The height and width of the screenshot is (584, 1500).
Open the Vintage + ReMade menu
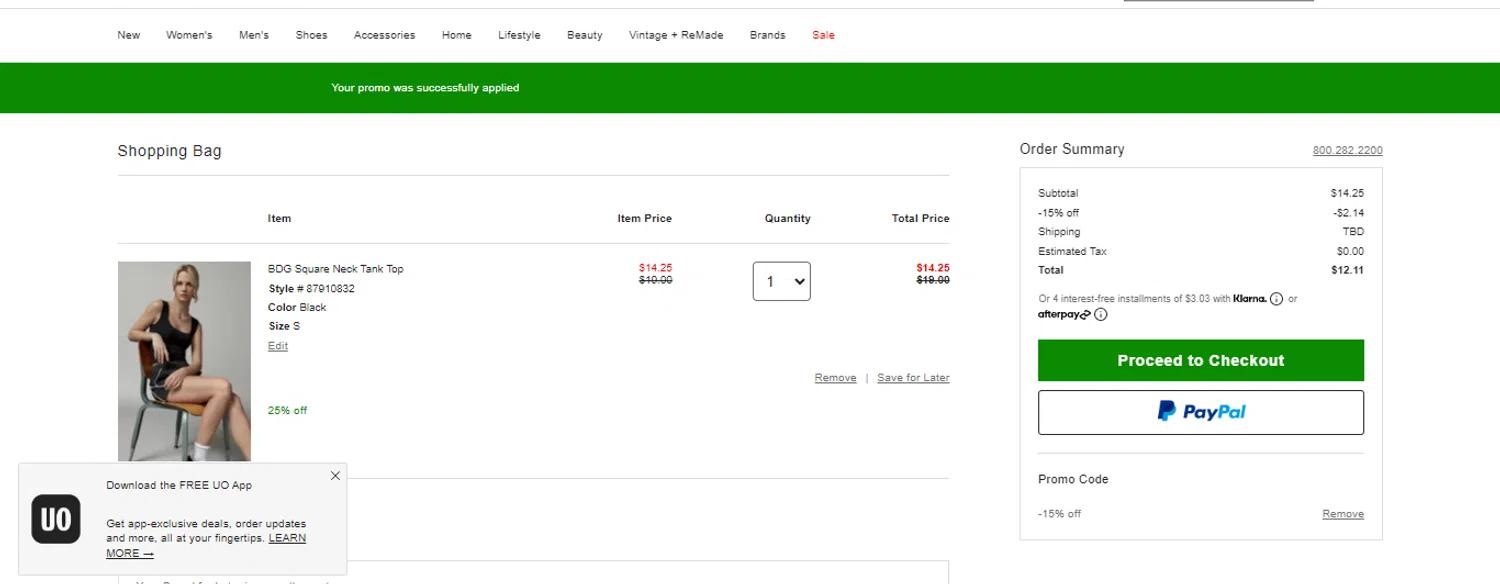click(675, 35)
